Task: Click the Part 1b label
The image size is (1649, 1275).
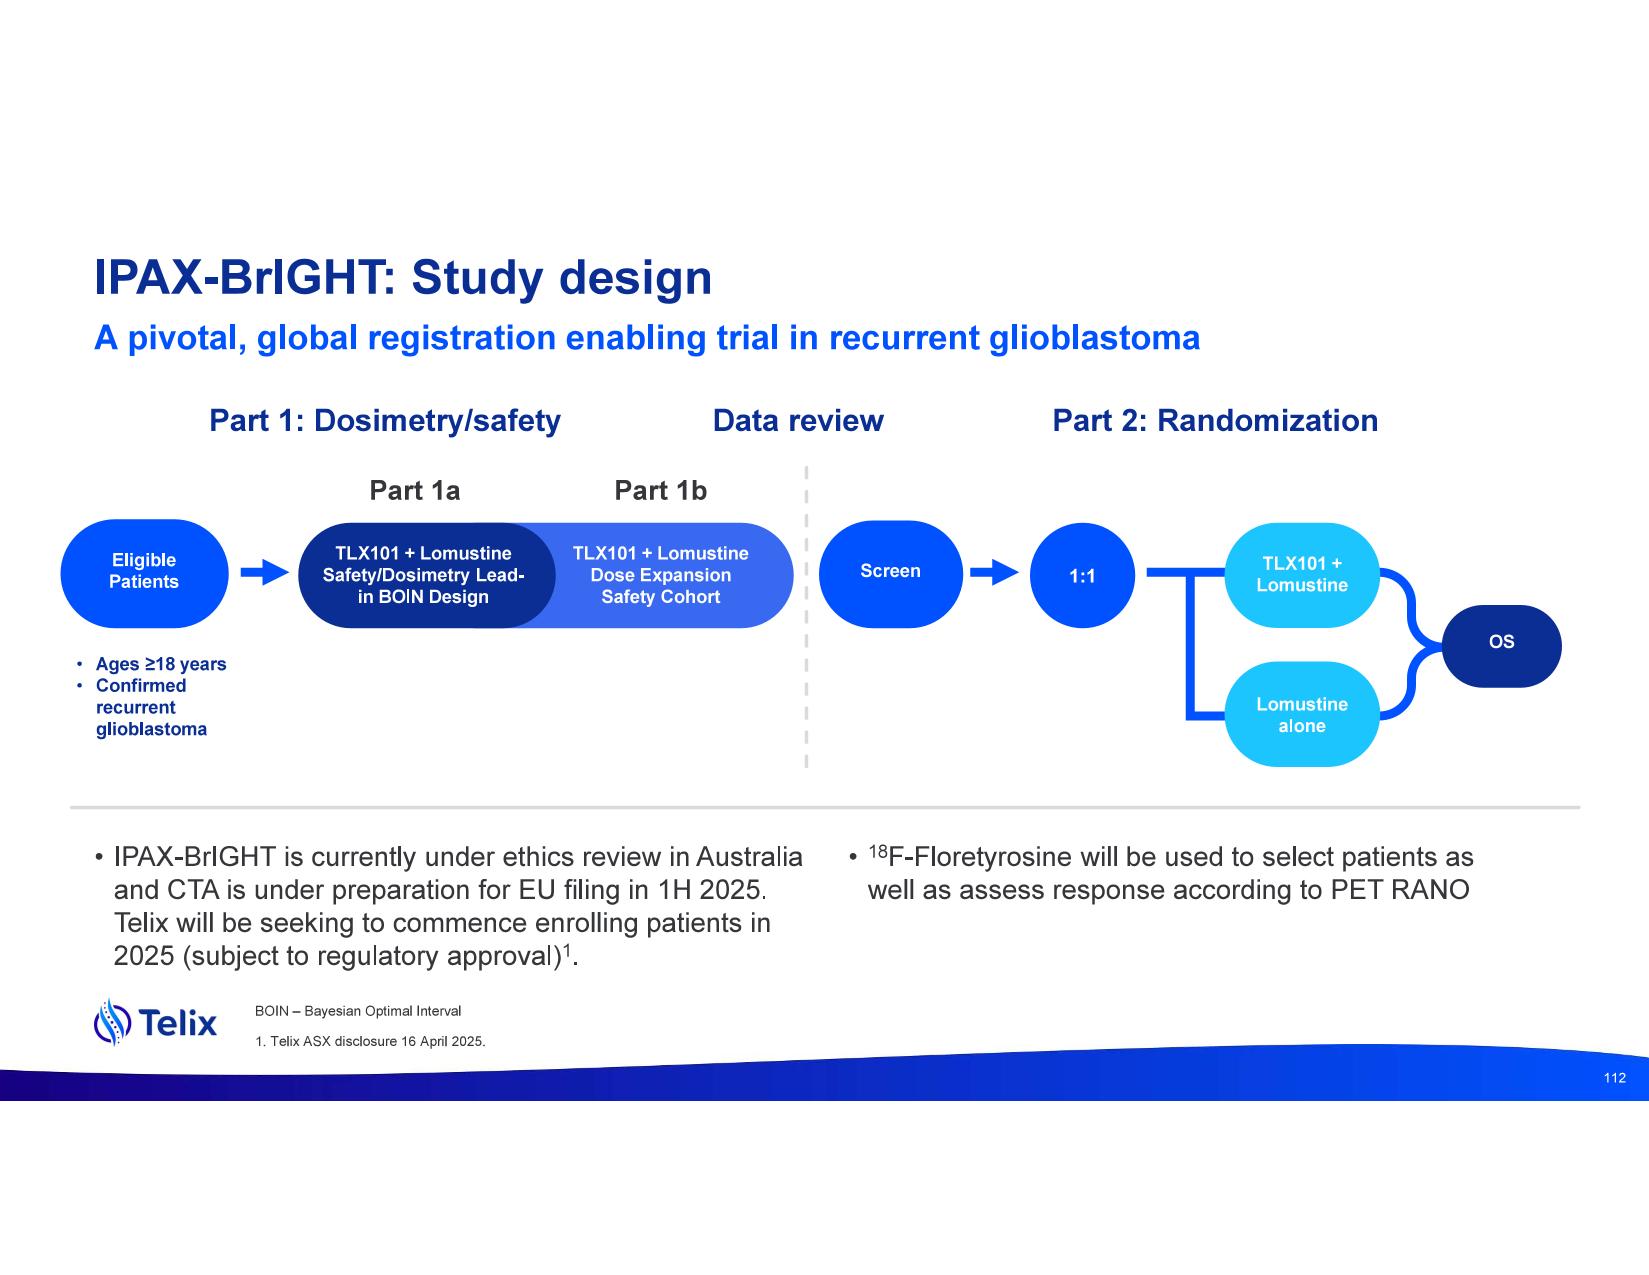Action: [x=660, y=491]
